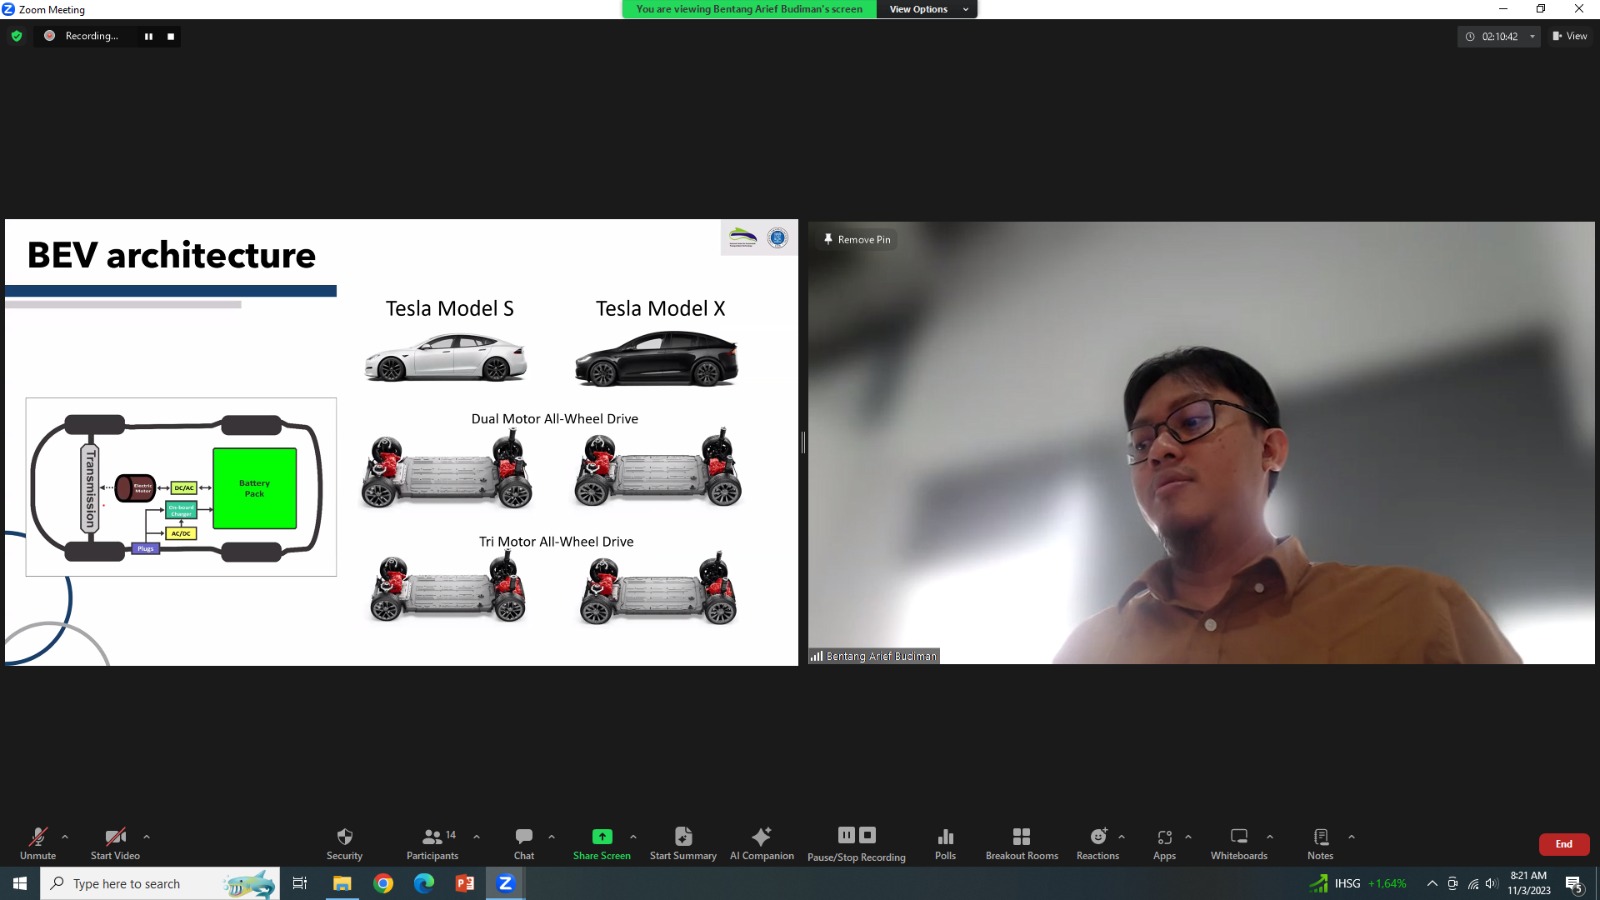Expand Chat options arrow
Screen dimensions: 1600x900
[551, 837]
